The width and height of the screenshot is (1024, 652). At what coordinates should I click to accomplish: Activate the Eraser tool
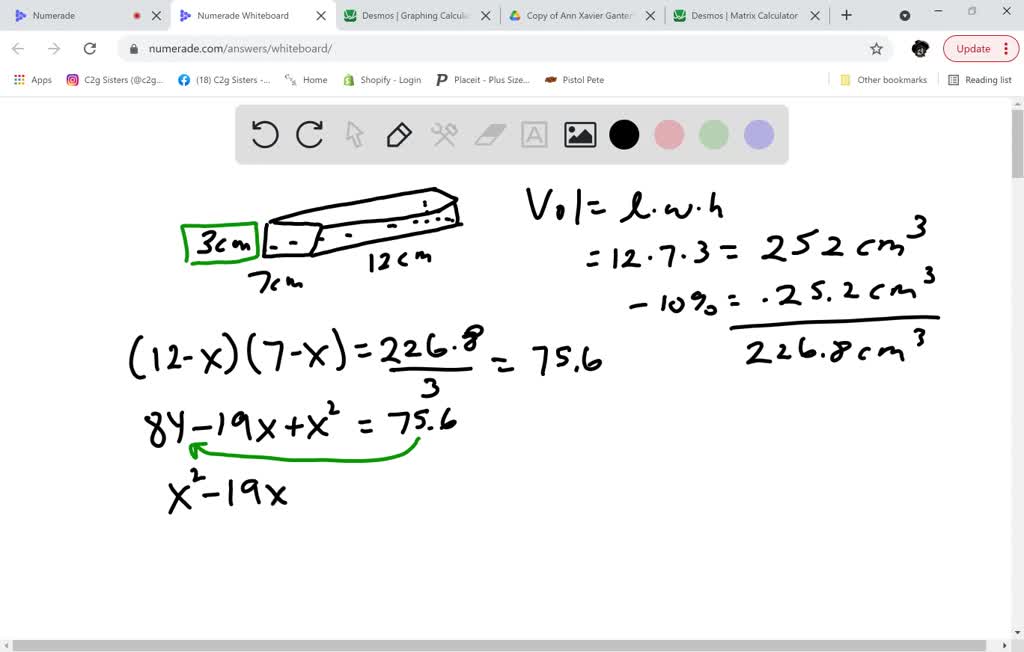[489, 134]
